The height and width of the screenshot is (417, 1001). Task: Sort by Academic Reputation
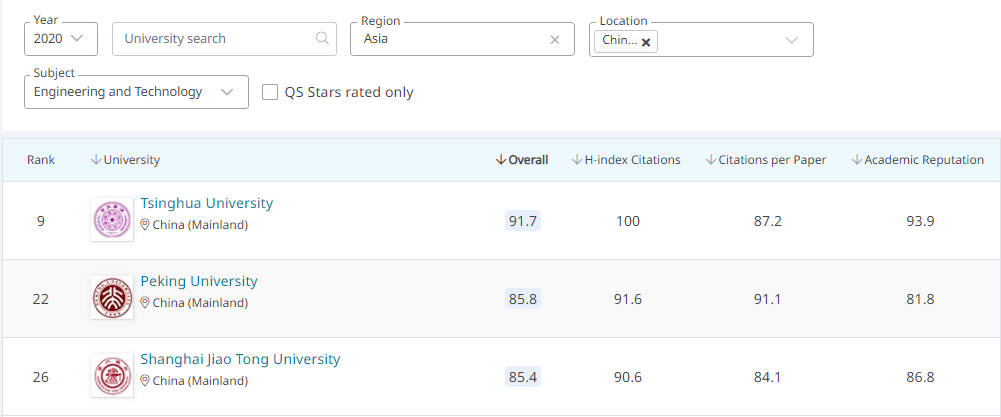click(x=918, y=160)
